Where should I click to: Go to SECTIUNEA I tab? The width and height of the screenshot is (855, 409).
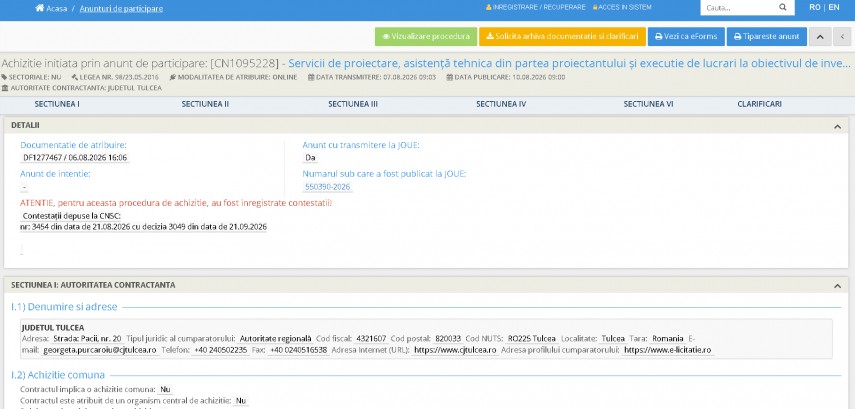pos(57,104)
